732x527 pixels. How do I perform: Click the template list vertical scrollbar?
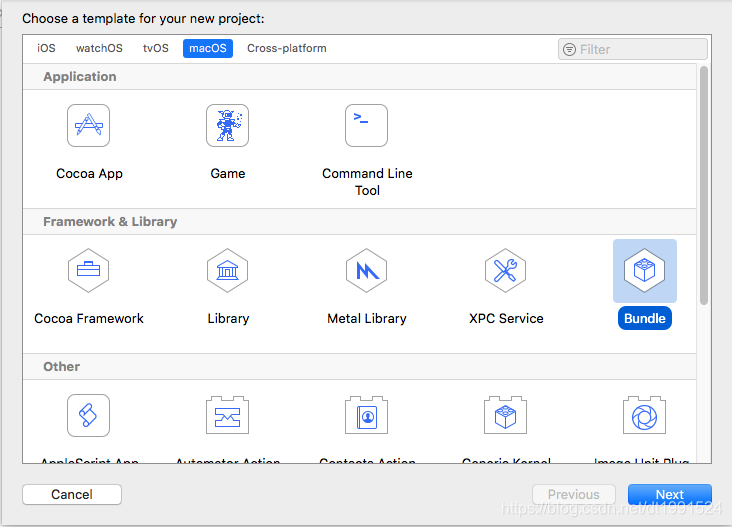click(704, 186)
